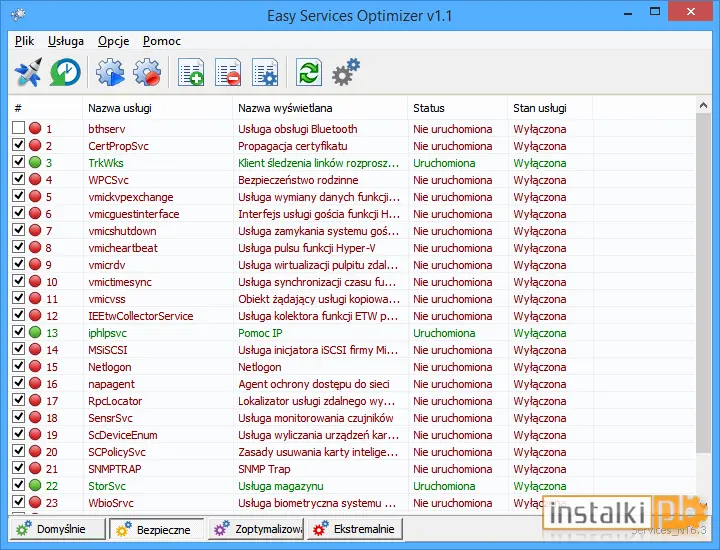The height and width of the screenshot is (550, 720).
Task: Uncheck the TrkWks row checkbox
Action: (x=18, y=162)
